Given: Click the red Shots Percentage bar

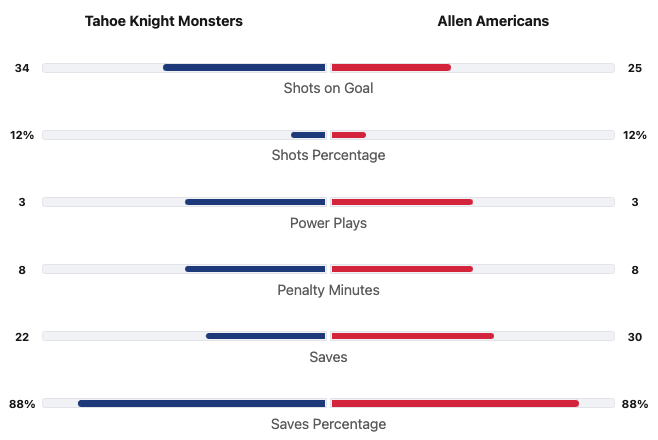Looking at the screenshot, I should 348,135.
